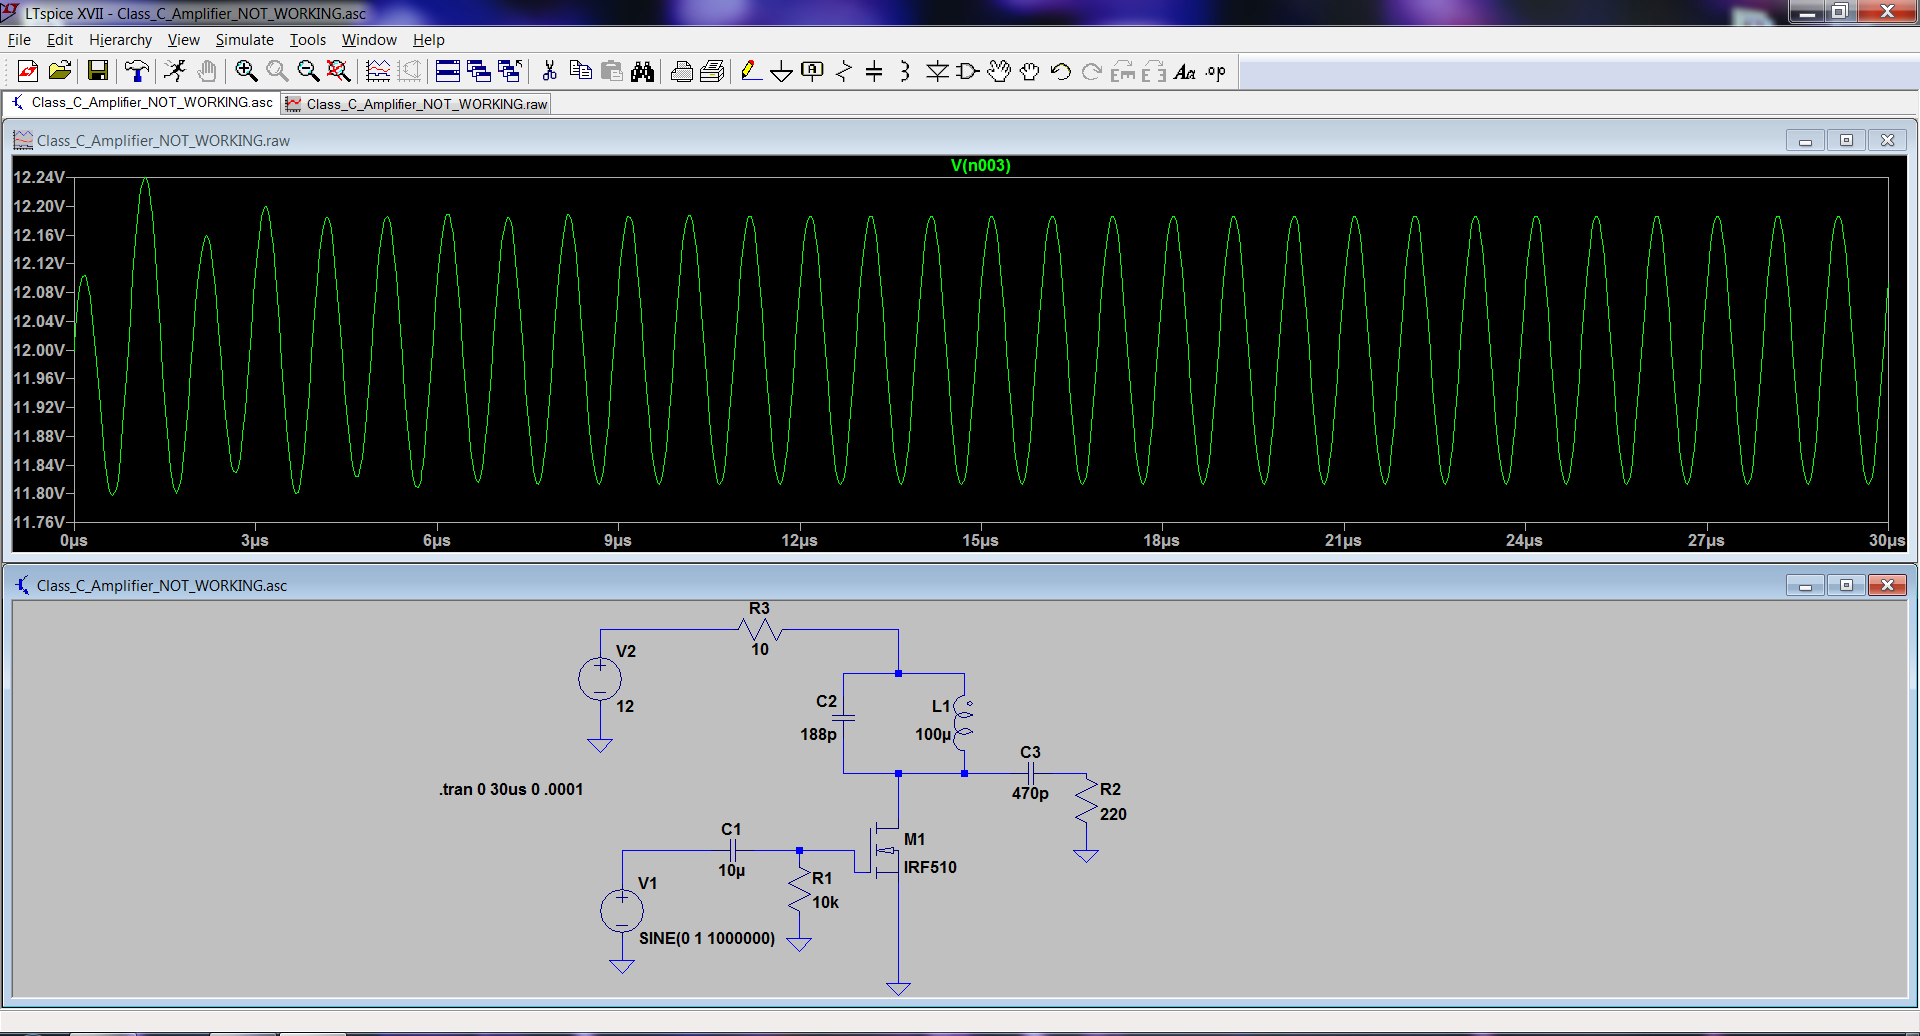This screenshot has height=1036, width=1920.
Task: Select the Place Diode tool
Action: [937, 71]
